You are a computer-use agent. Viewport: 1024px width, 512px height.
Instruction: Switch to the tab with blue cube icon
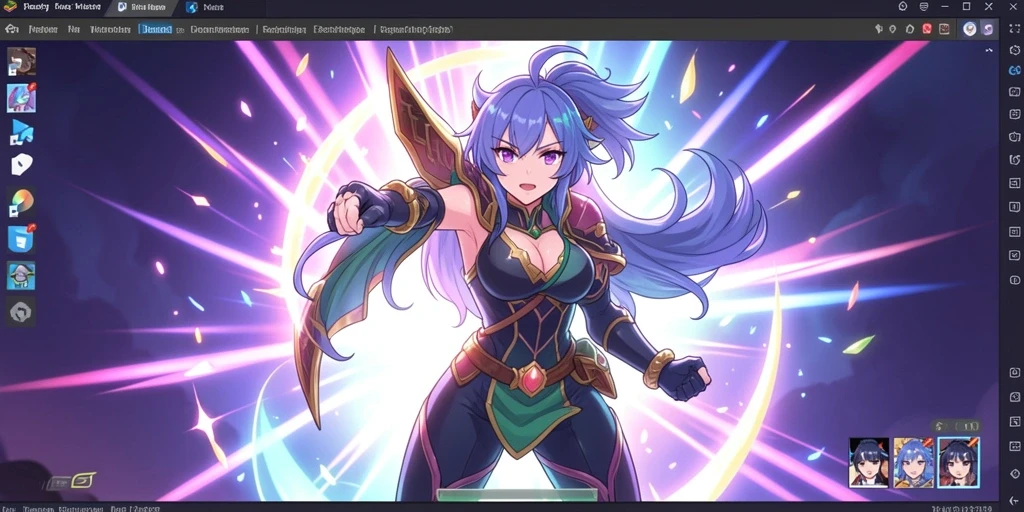[205, 7]
